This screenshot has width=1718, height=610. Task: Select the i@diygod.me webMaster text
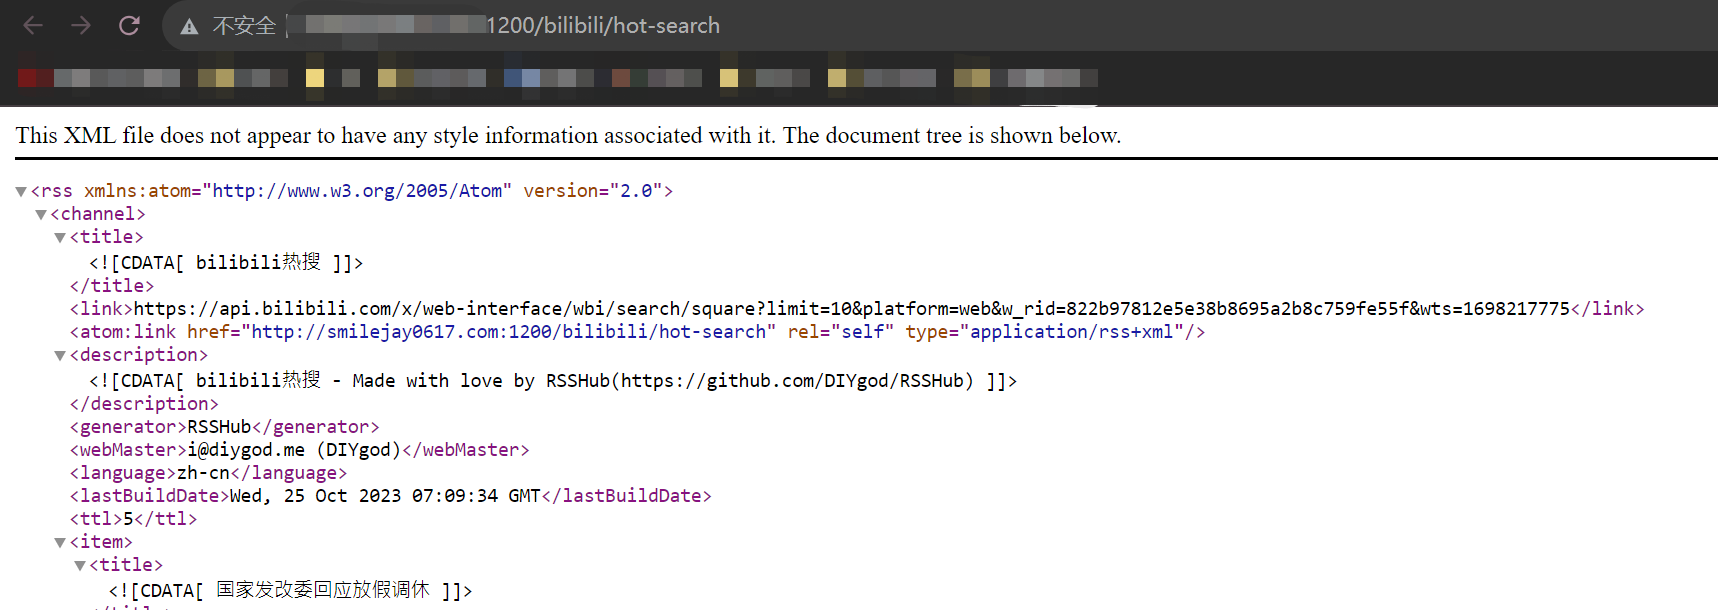coord(294,450)
